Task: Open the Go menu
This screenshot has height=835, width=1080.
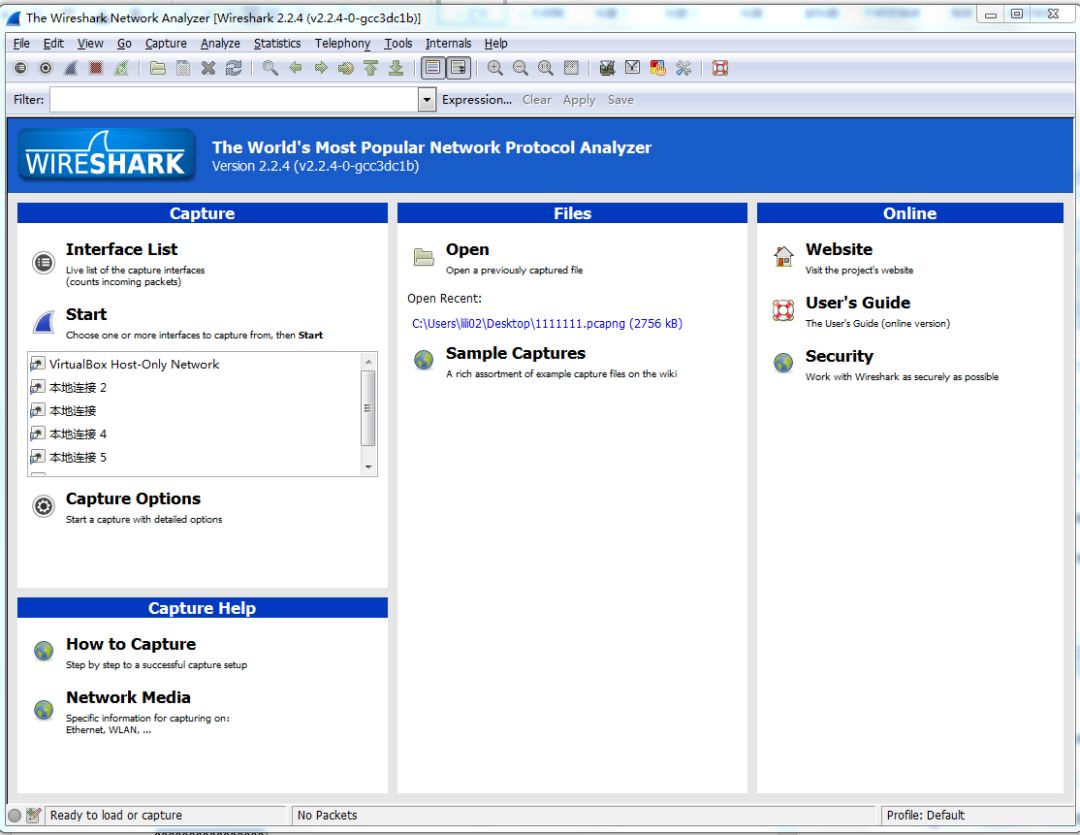Action: click(x=124, y=43)
